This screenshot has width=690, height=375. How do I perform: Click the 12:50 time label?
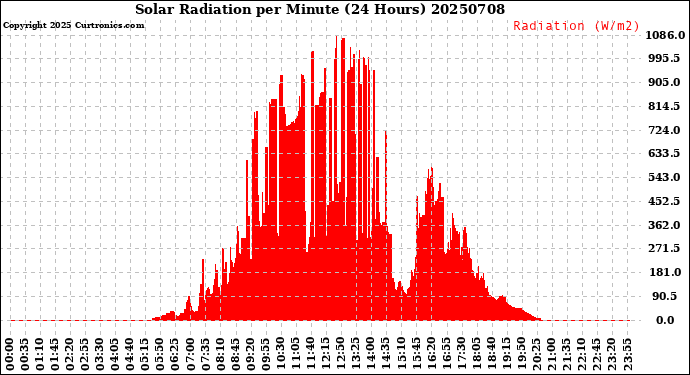pos(341,355)
